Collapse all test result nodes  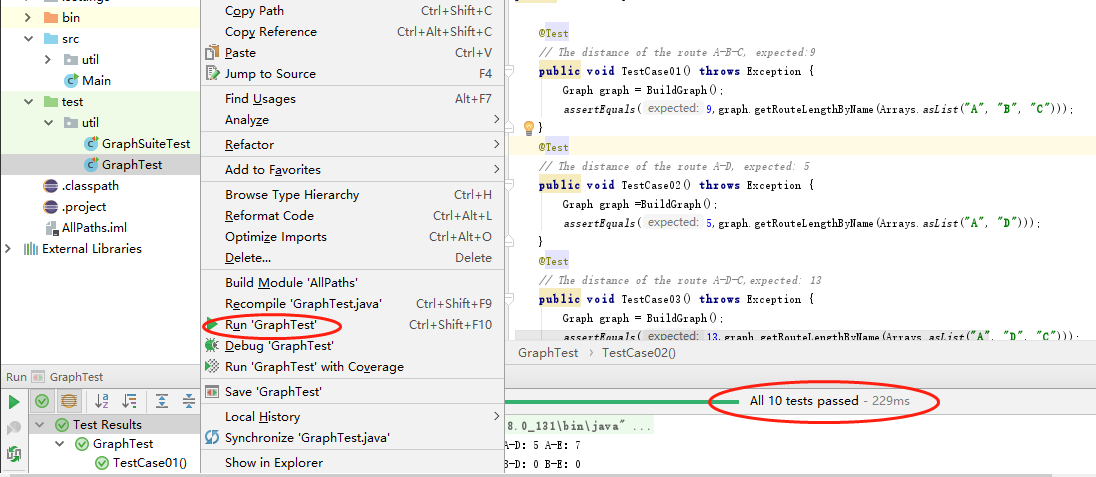click(x=189, y=401)
